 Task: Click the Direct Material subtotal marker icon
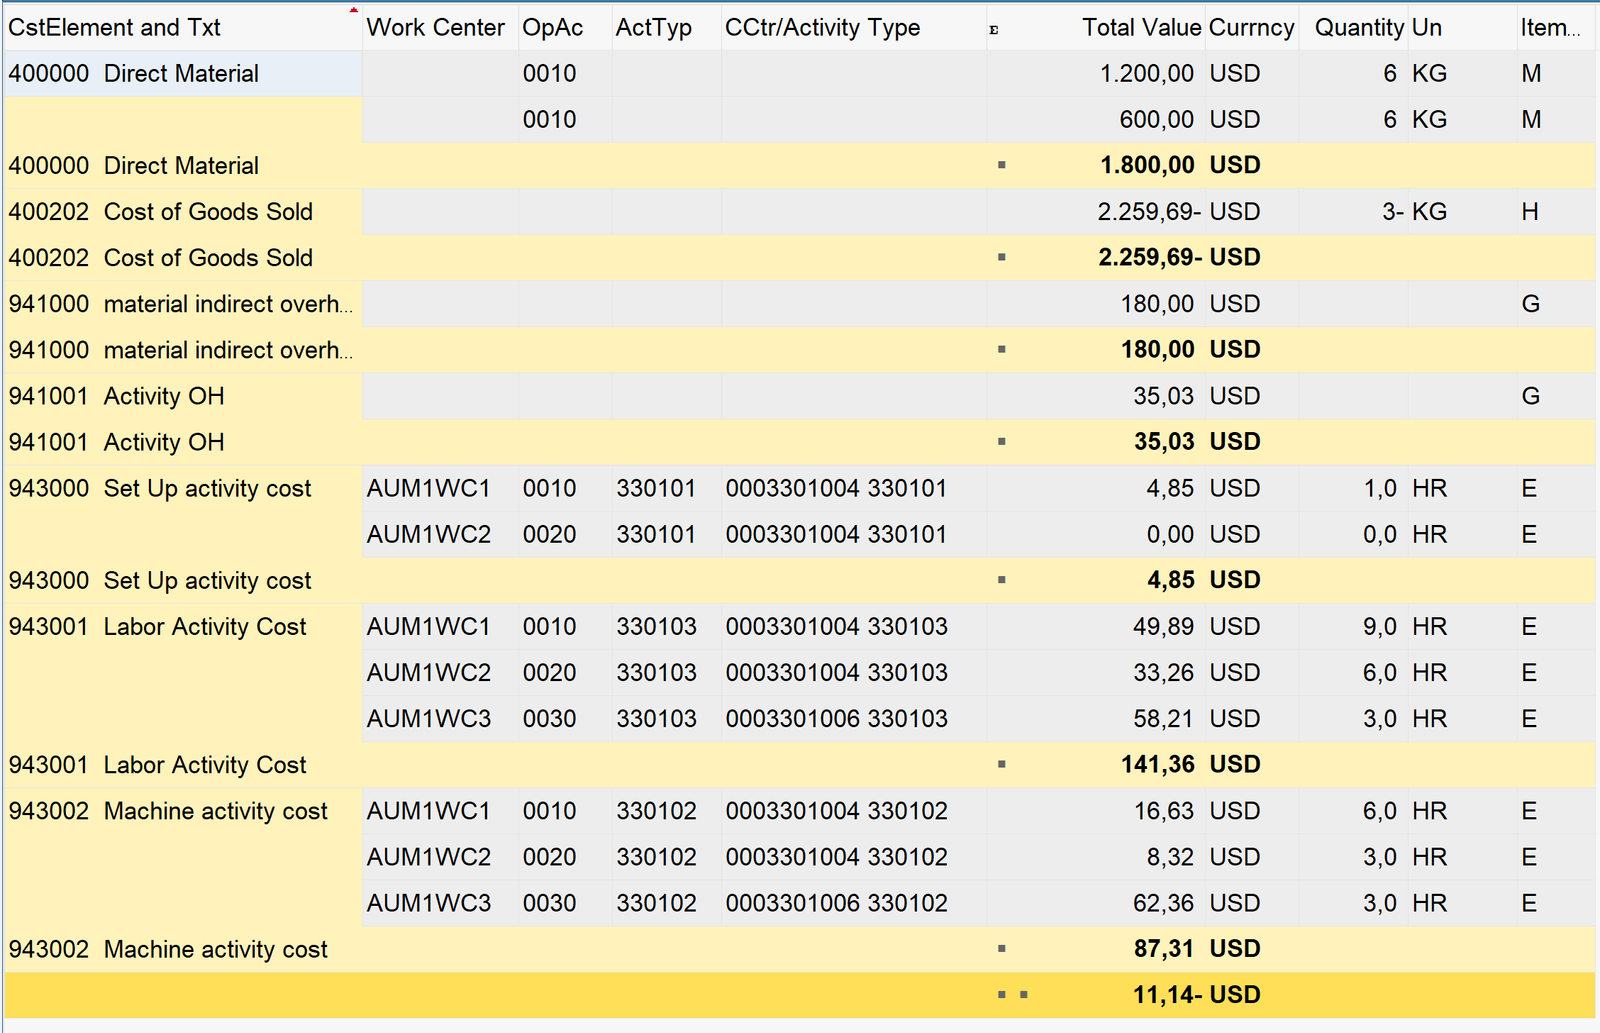(1001, 165)
